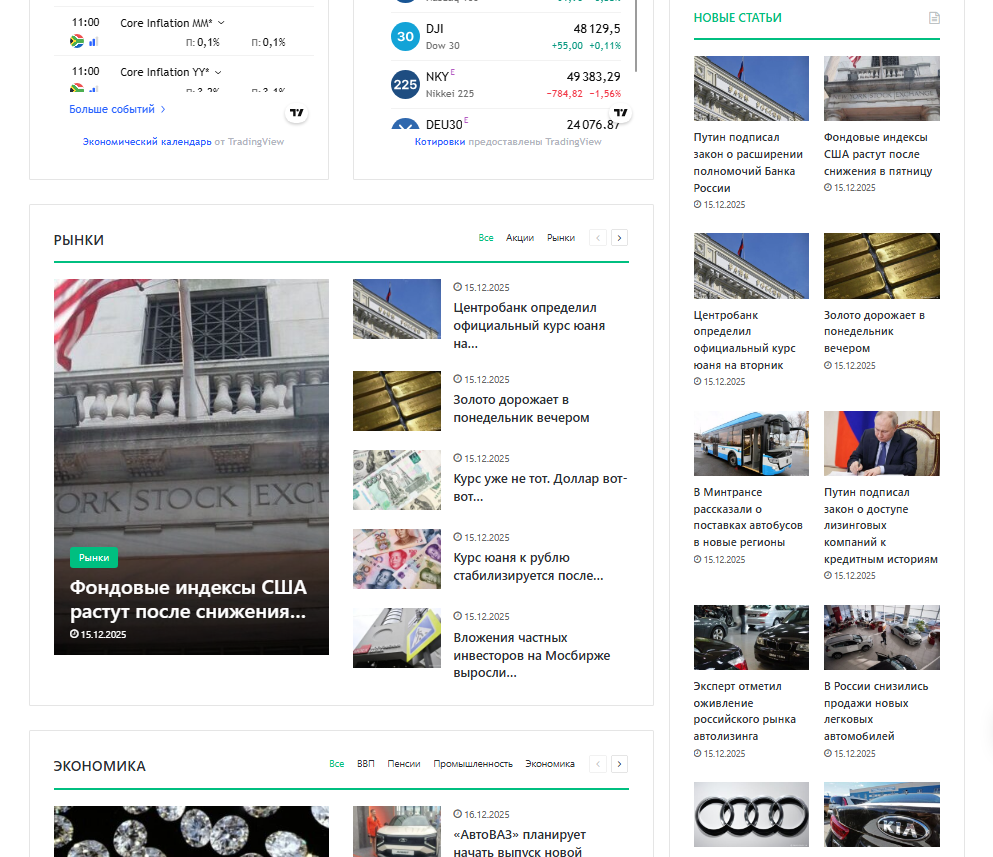Click document icon next to Новые статьи heading
993x857 pixels.
pyautogui.click(x=934, y=18)
